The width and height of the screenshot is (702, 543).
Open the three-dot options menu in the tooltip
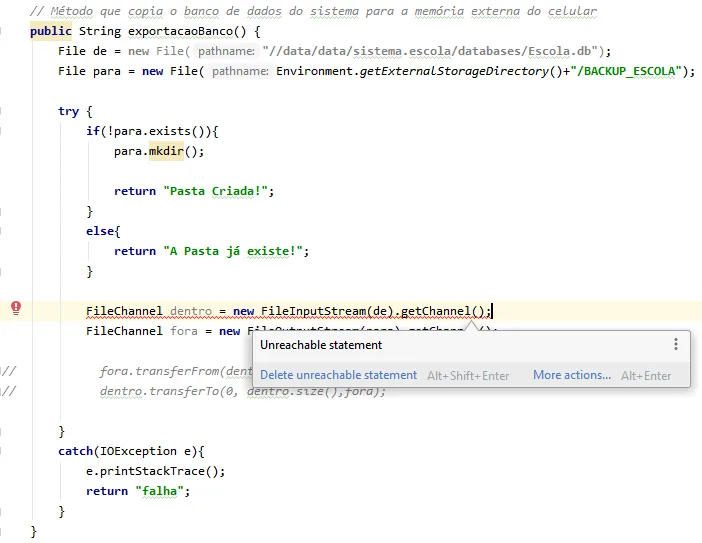676,344
